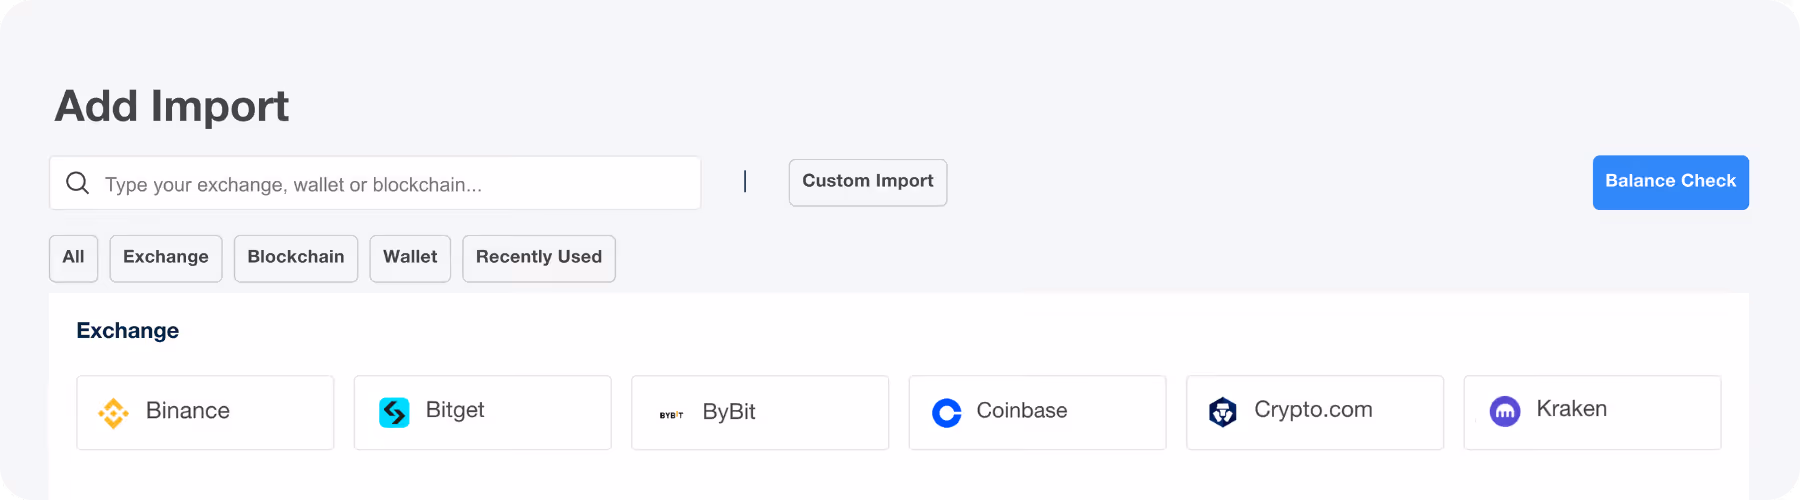
Task: Show Recently Used imports
Action: [538, 258]
